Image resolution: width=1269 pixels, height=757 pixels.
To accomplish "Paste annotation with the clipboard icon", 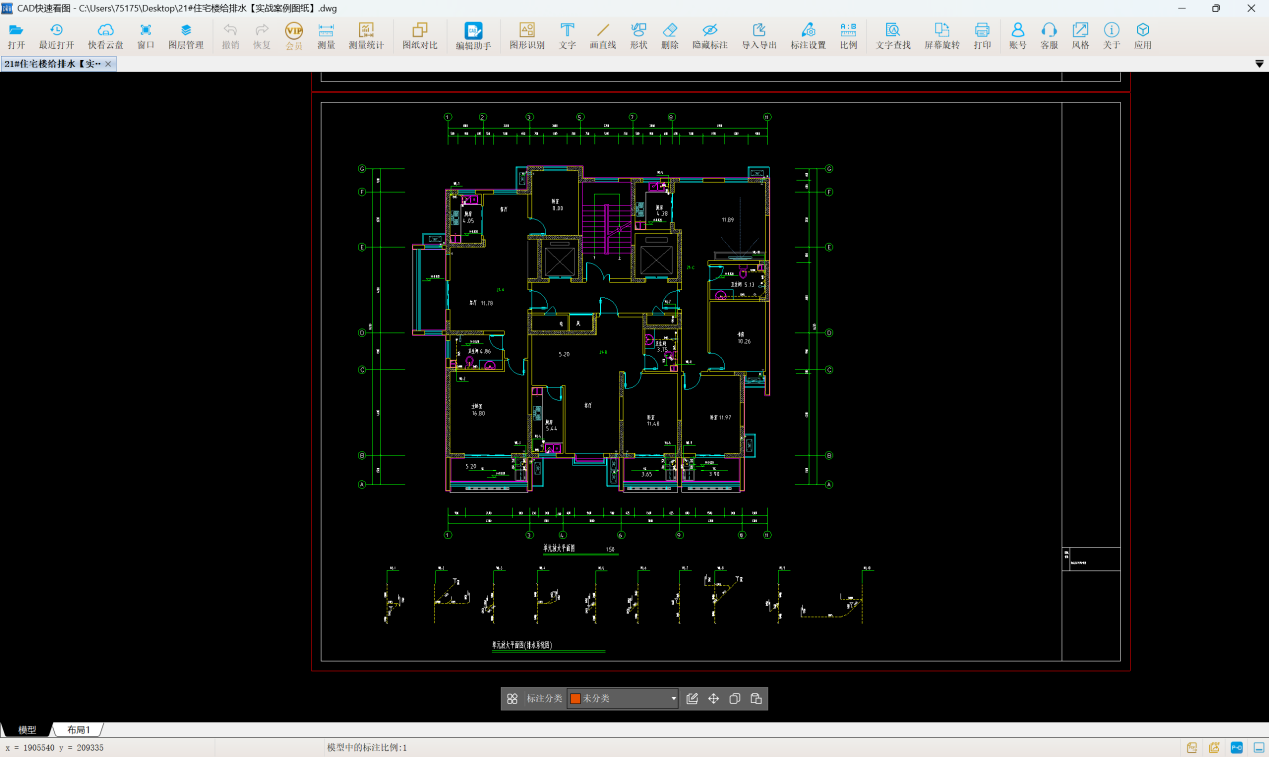I will [x=756, y=699].
